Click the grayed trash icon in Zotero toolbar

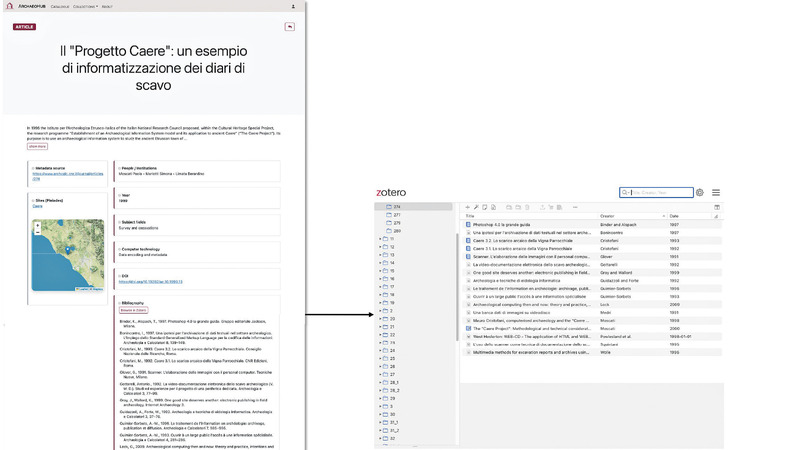(x=527, y=207)
